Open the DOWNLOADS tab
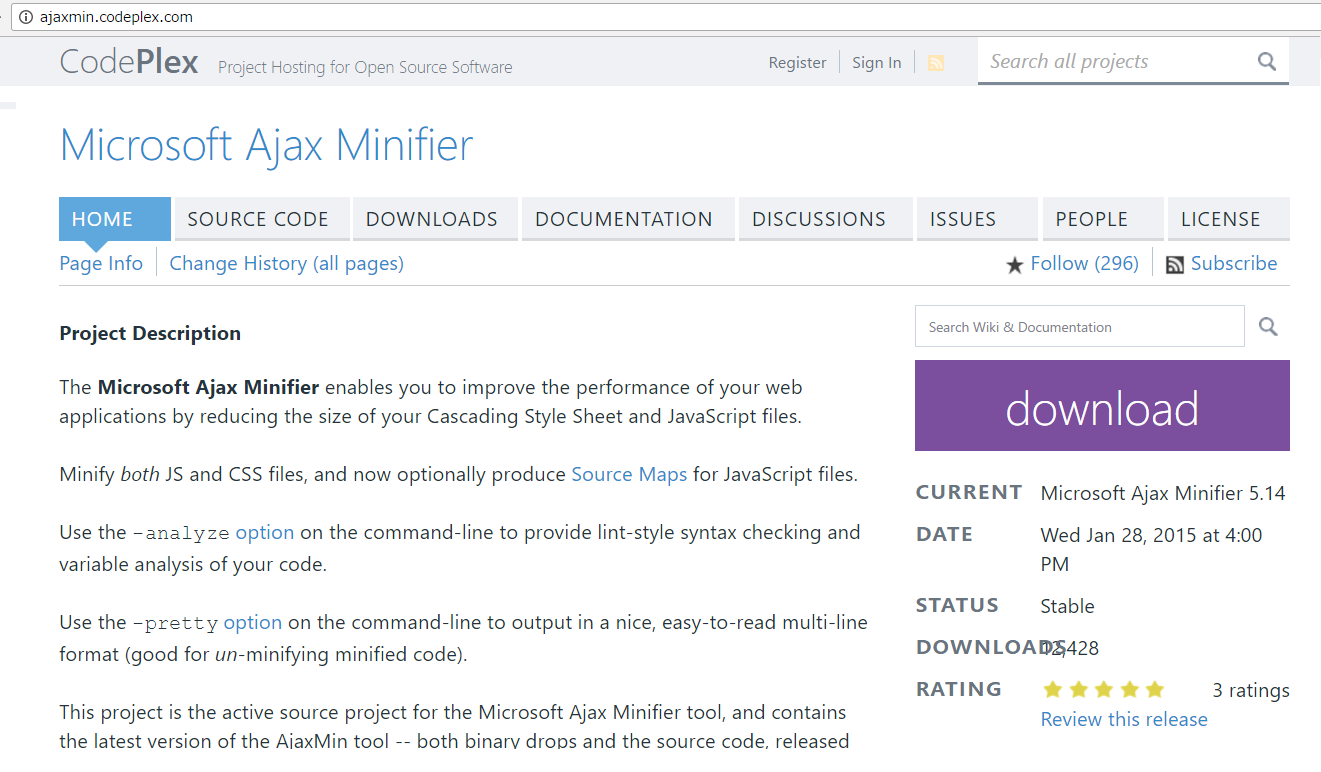This screenshot has width=1321, height=772. tap(436, 219)
